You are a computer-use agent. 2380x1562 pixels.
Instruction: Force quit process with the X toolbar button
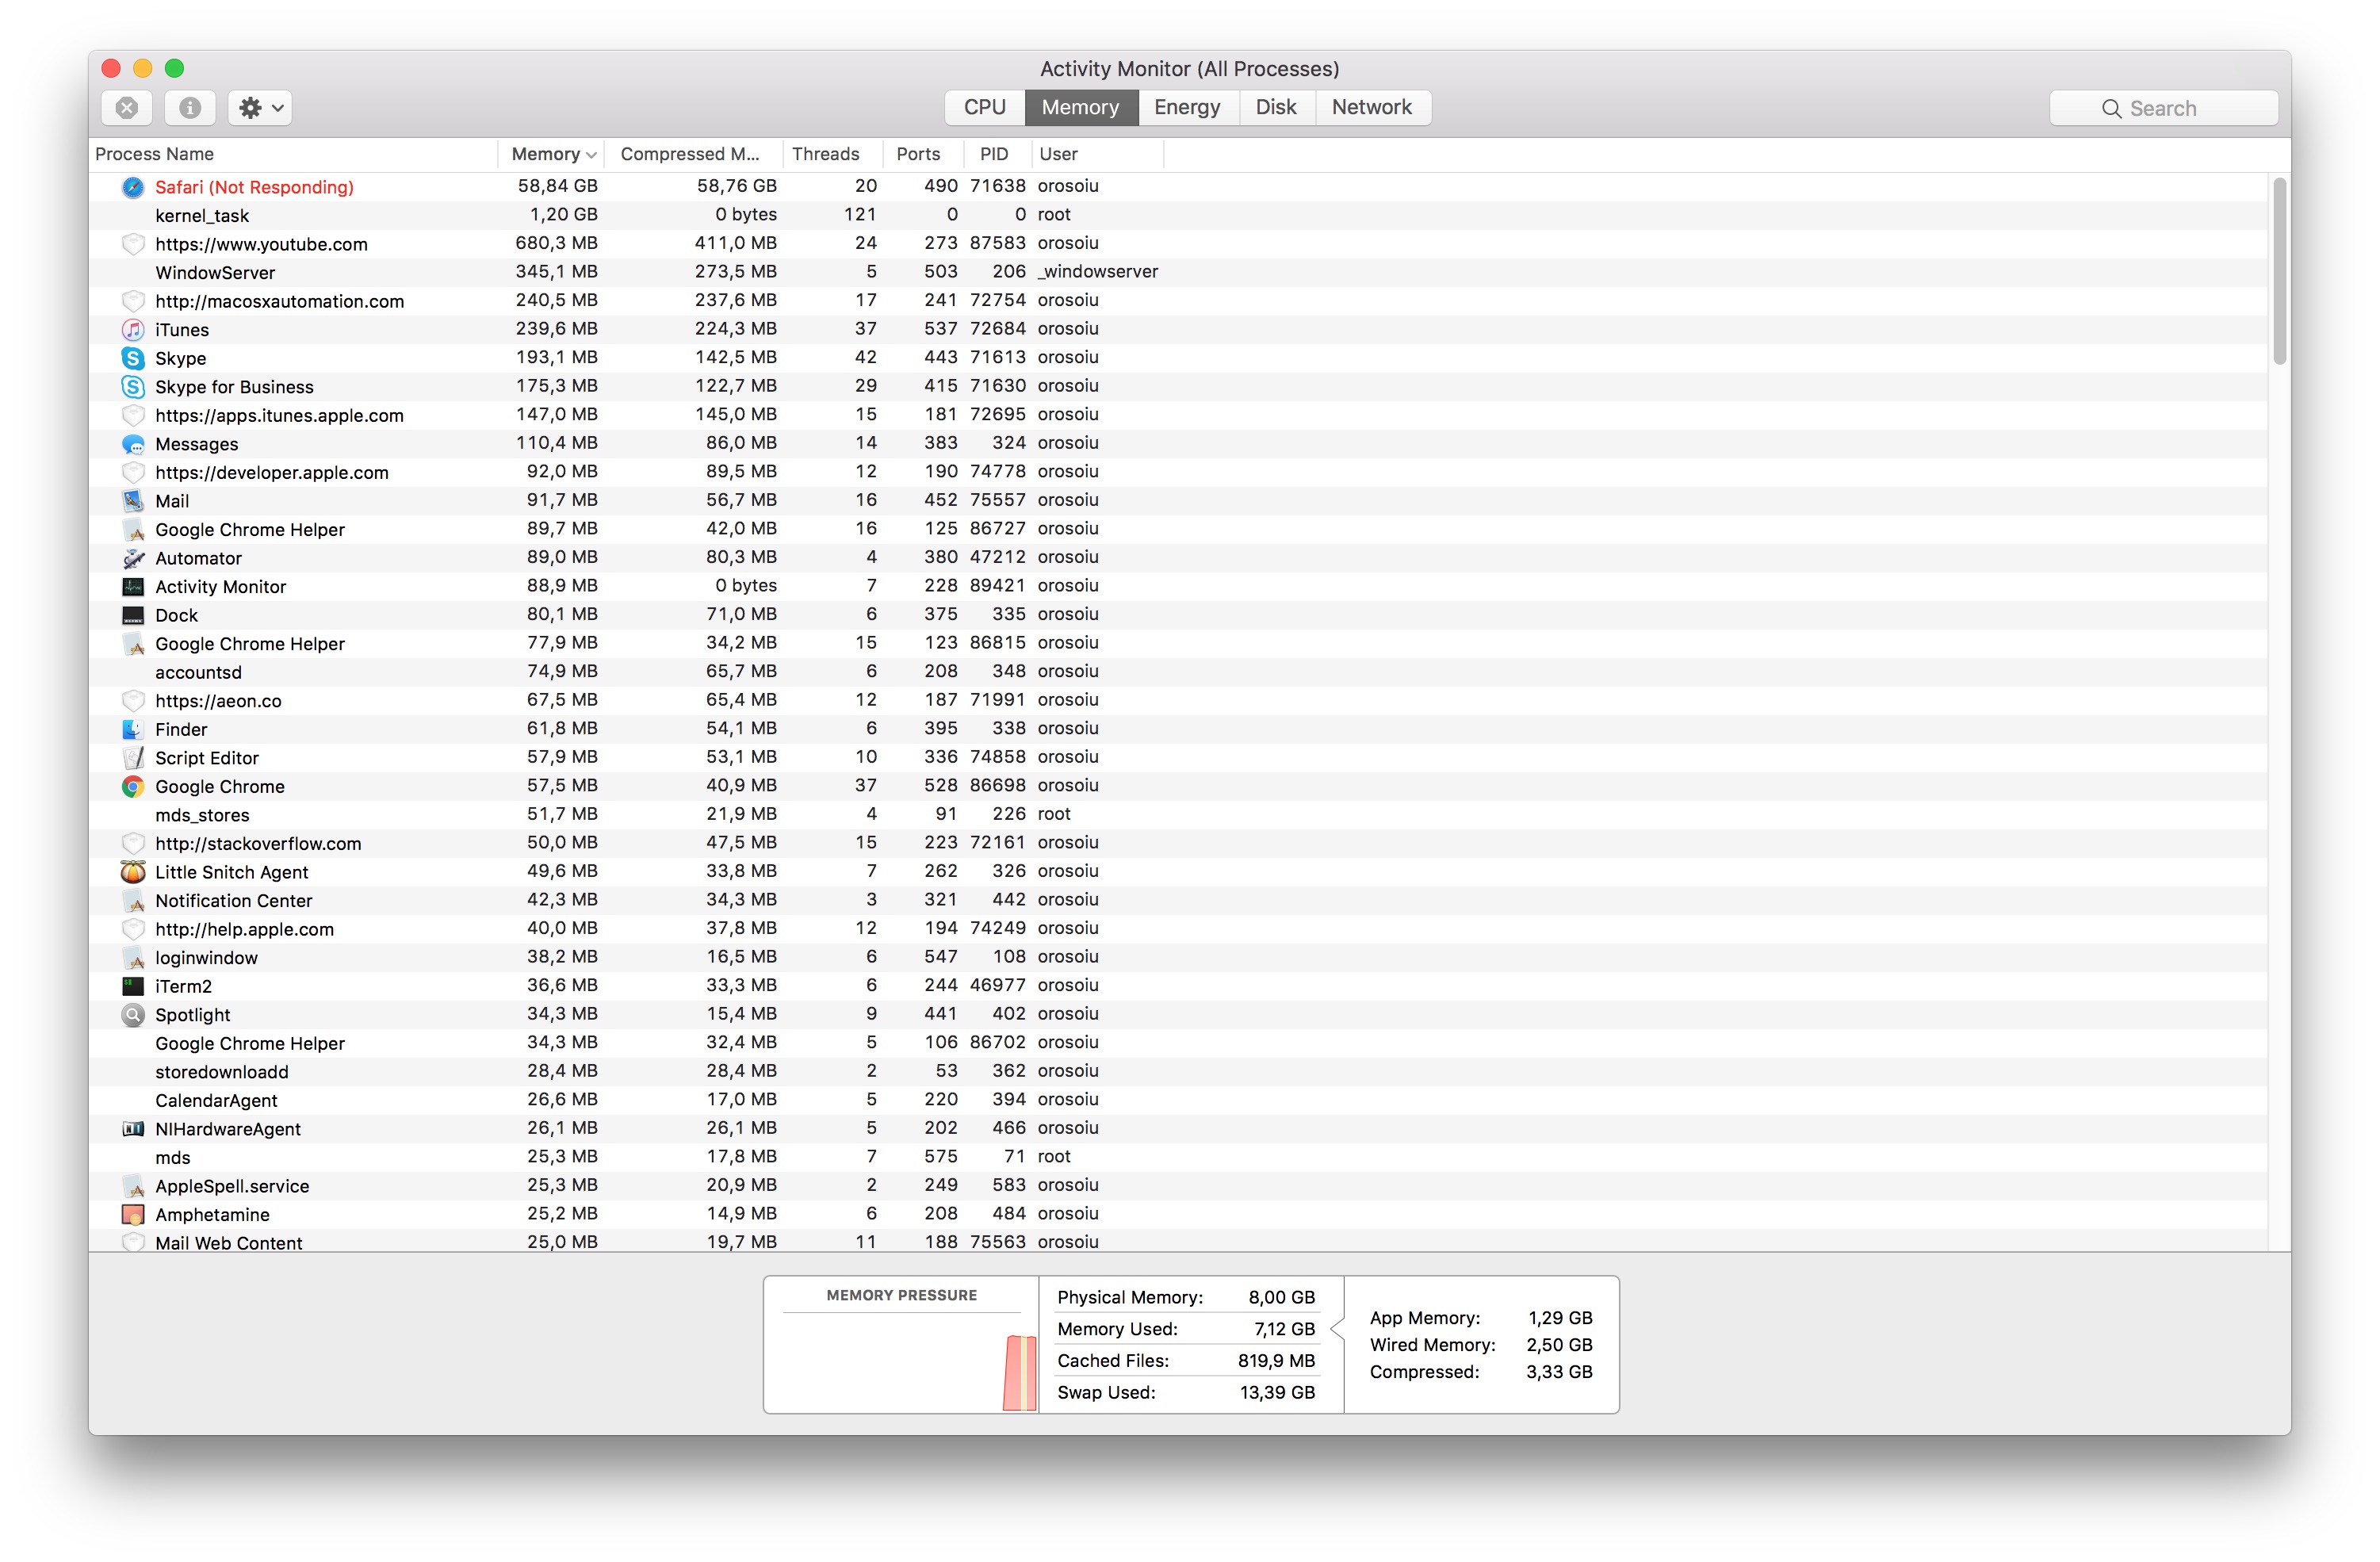(127, 108)
